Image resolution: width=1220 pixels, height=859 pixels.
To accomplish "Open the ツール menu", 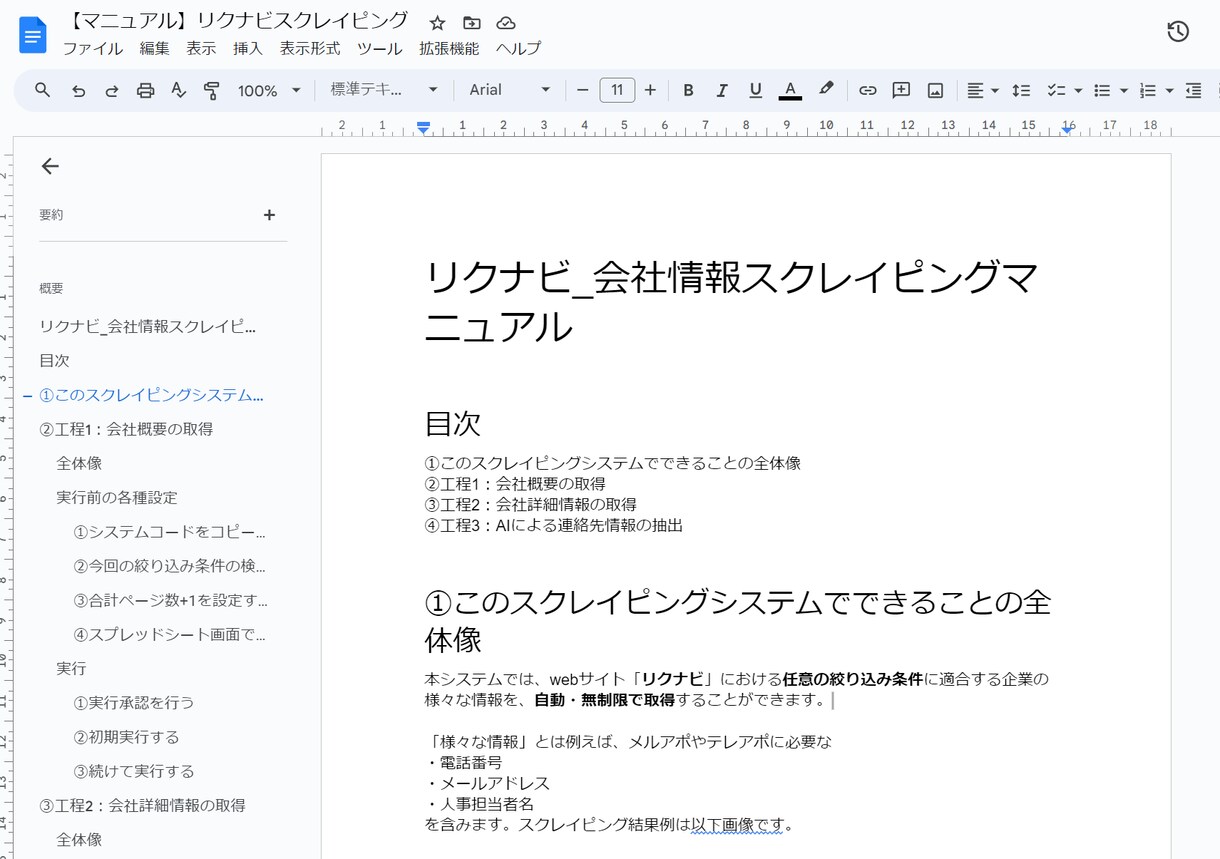I will 380,48.
